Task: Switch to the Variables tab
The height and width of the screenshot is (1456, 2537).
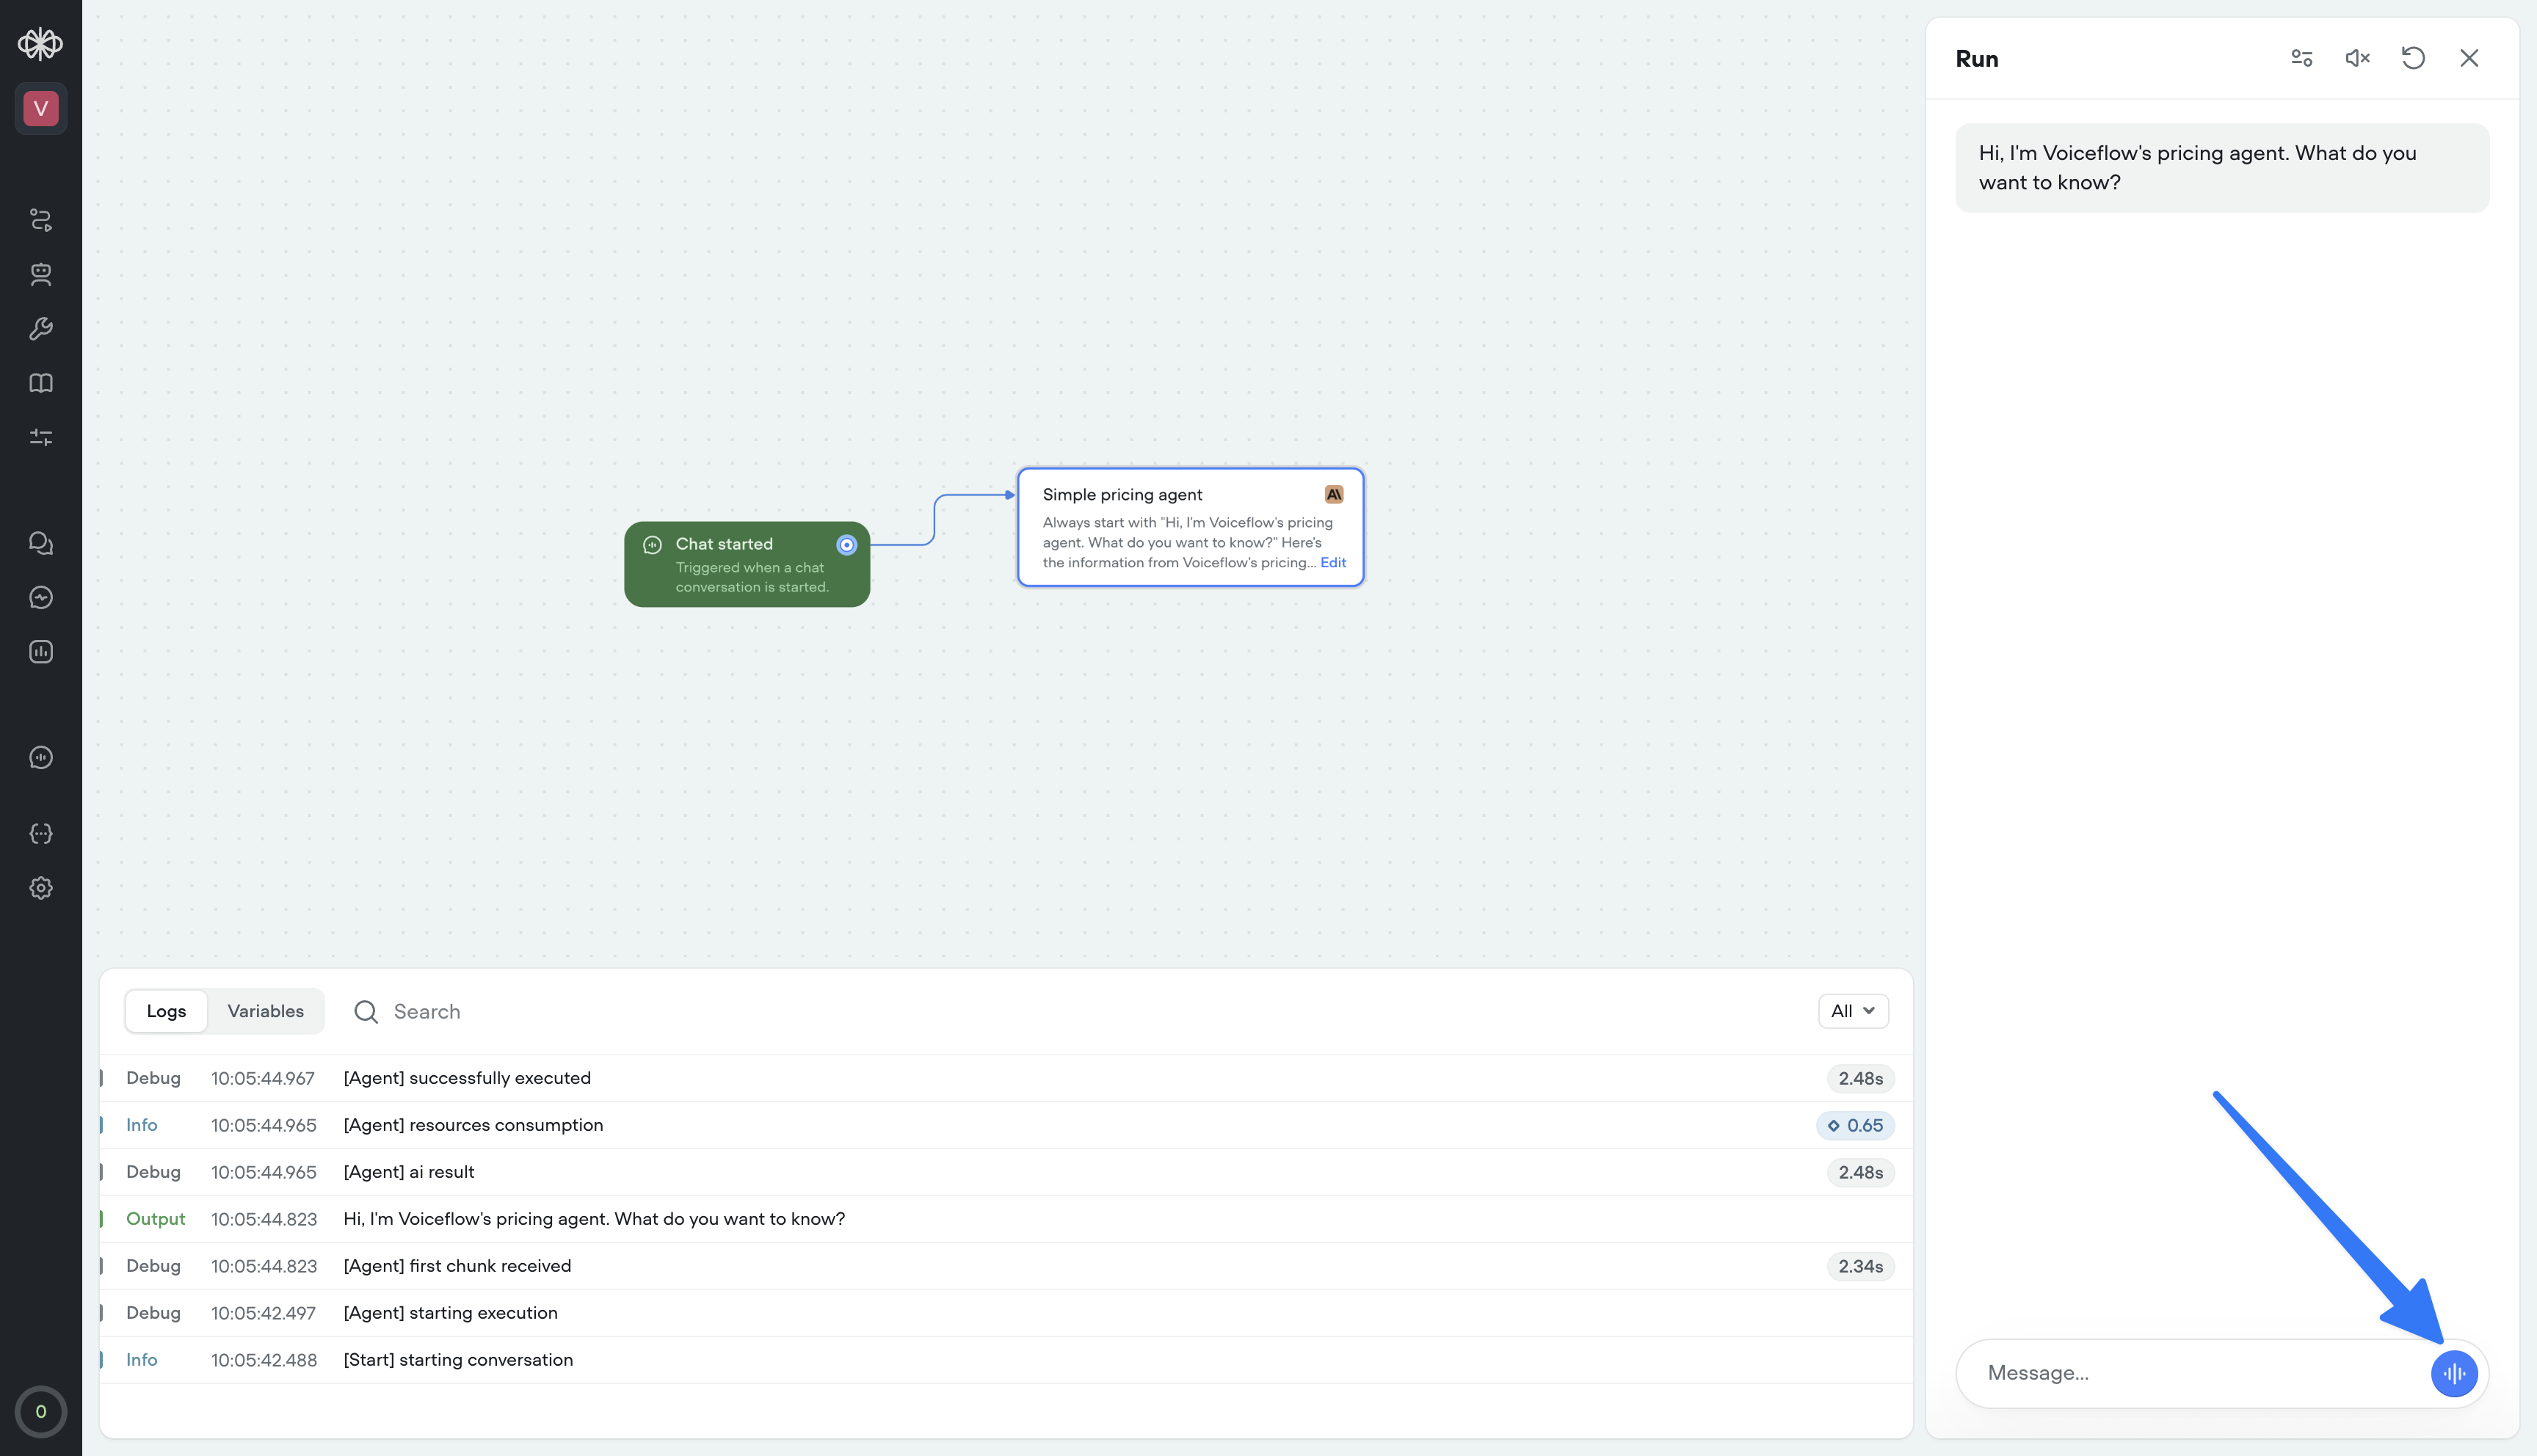Action: tap(265, 1011)
